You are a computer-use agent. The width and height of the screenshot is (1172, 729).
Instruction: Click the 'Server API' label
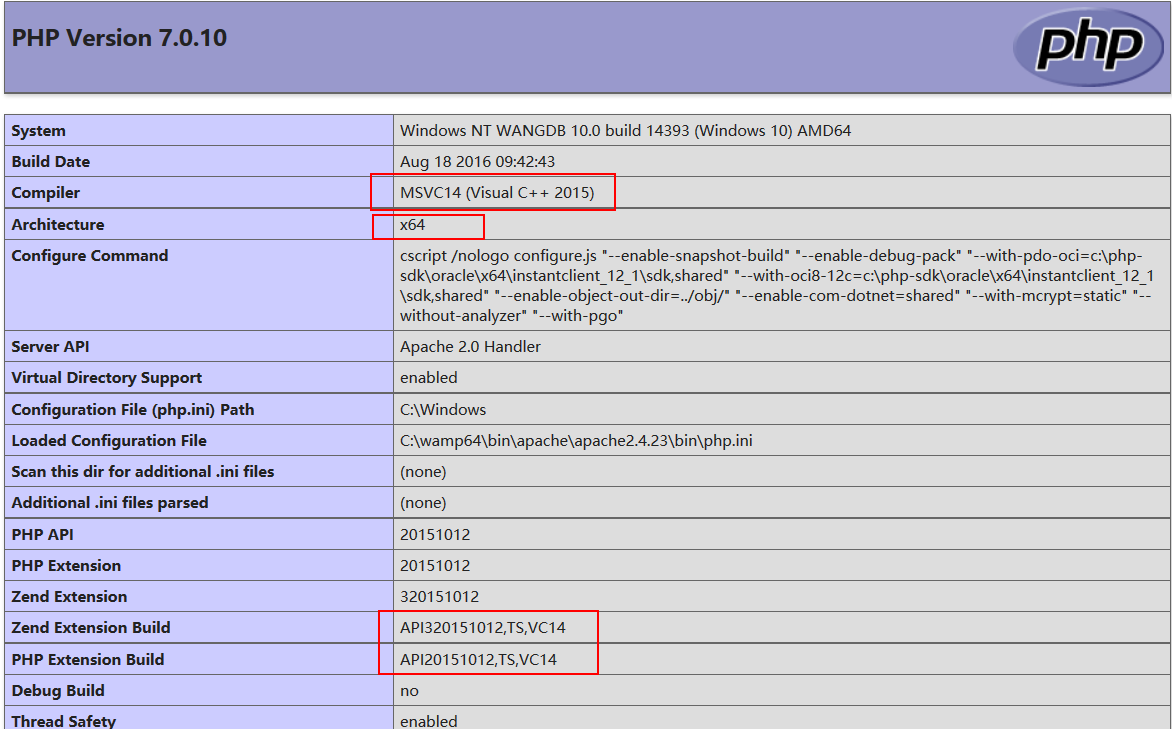click(x=50, y=347)
